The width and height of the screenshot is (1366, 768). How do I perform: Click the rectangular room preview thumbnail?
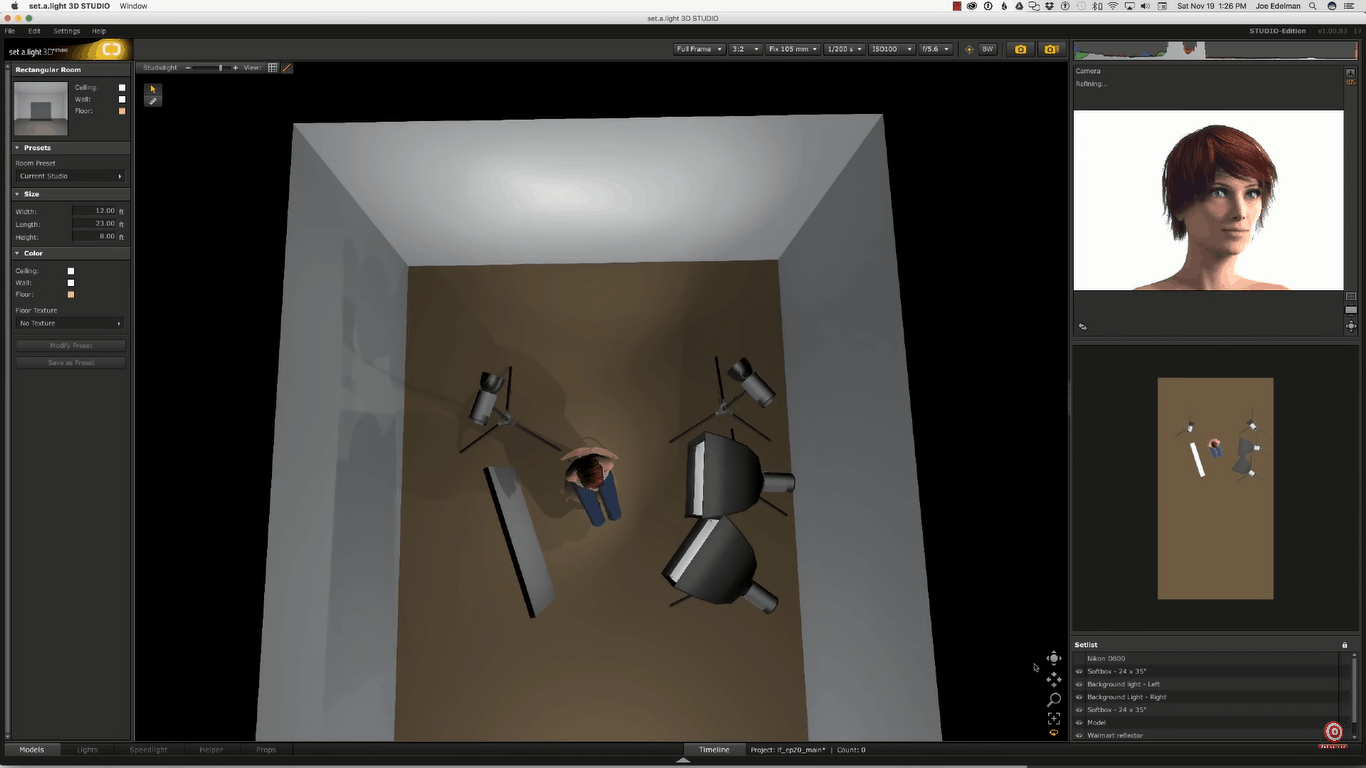tap(41, 109)
